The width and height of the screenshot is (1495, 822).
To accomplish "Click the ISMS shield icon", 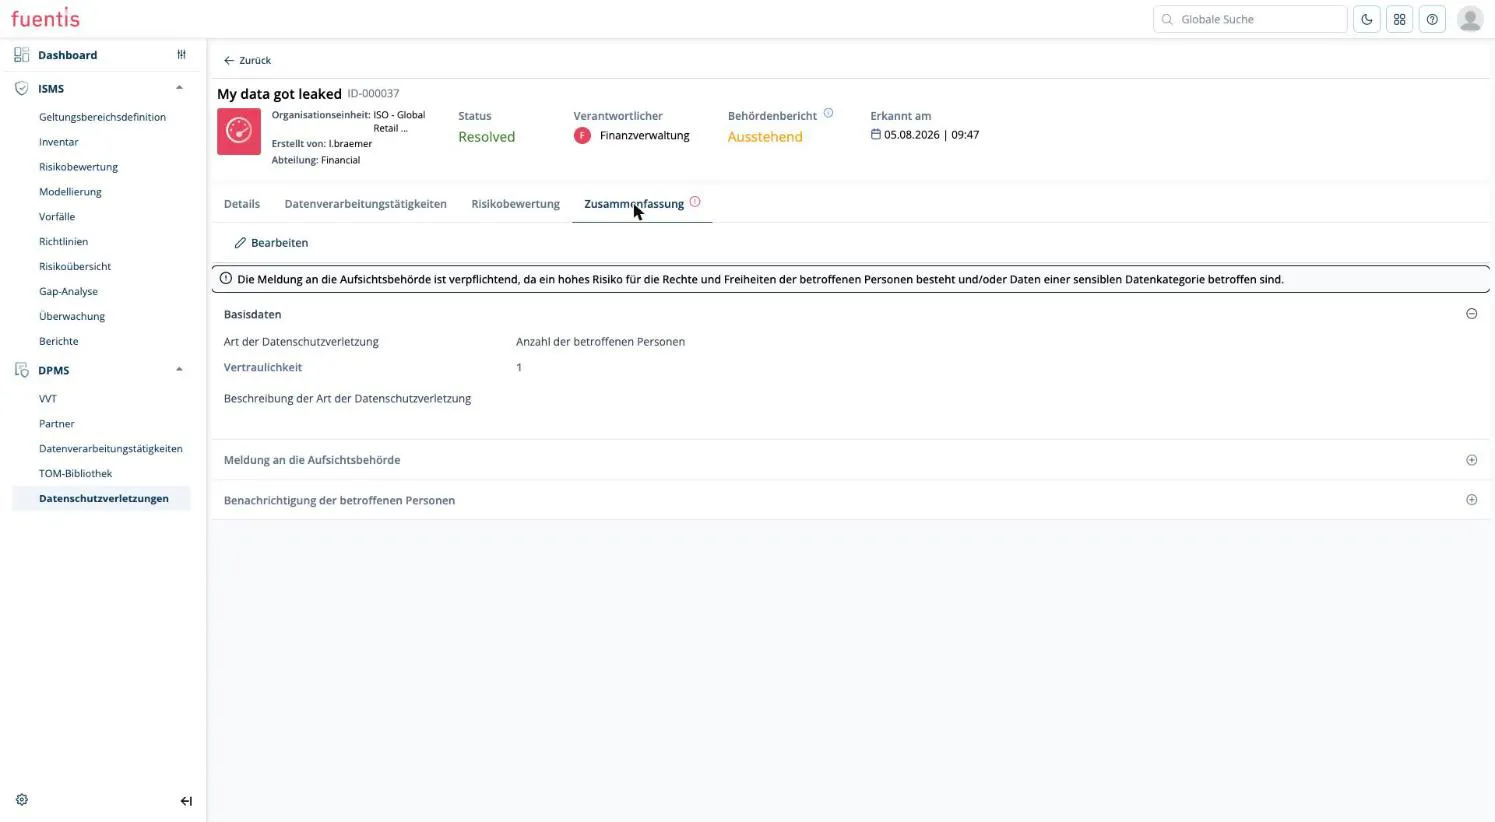I will (x=21, y=89).
